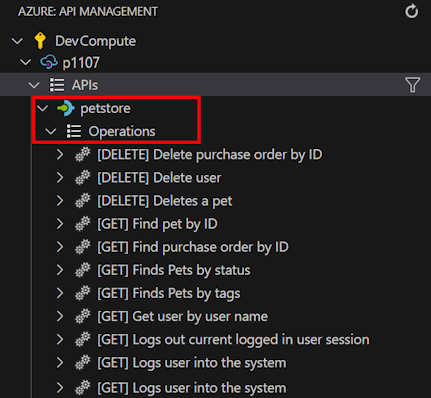Click gear icon of Find purchase order by ID
The height and width of the screenshot is (398, 431).
[83, 247]
